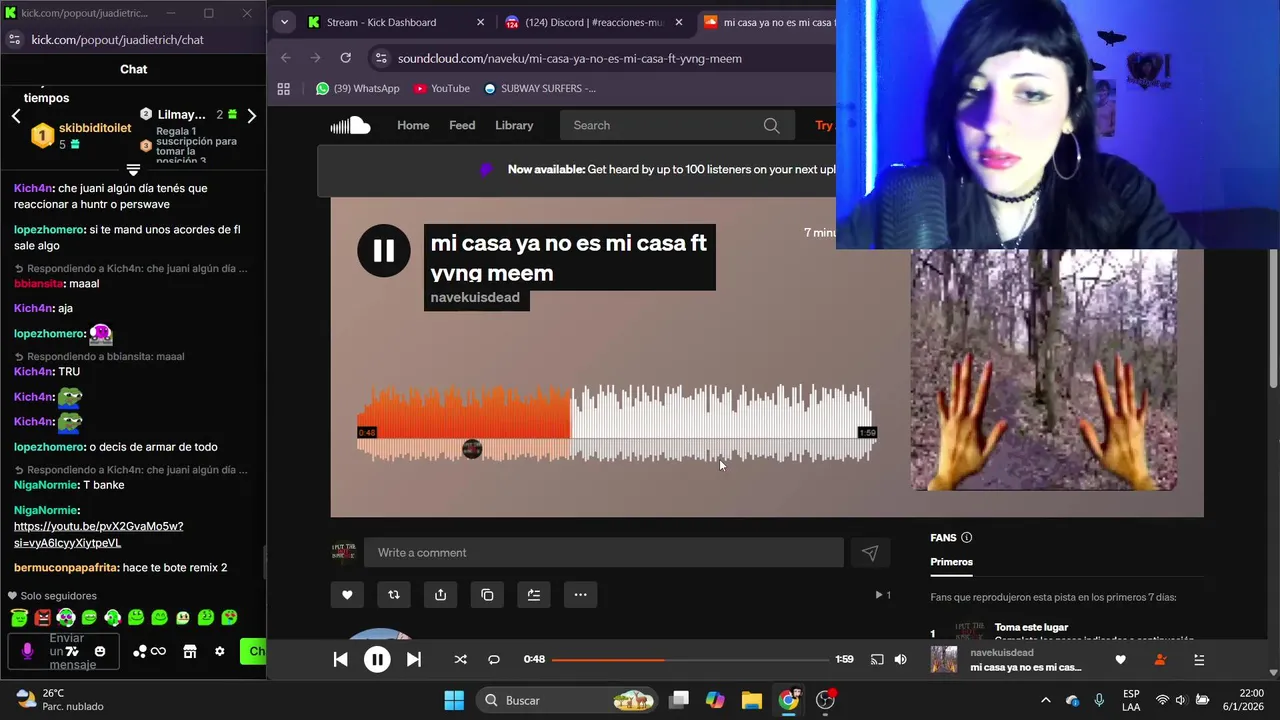Copy the track link with the copy icon
This screenshot has width=1280, height=720.
click(x=487, y=595)
